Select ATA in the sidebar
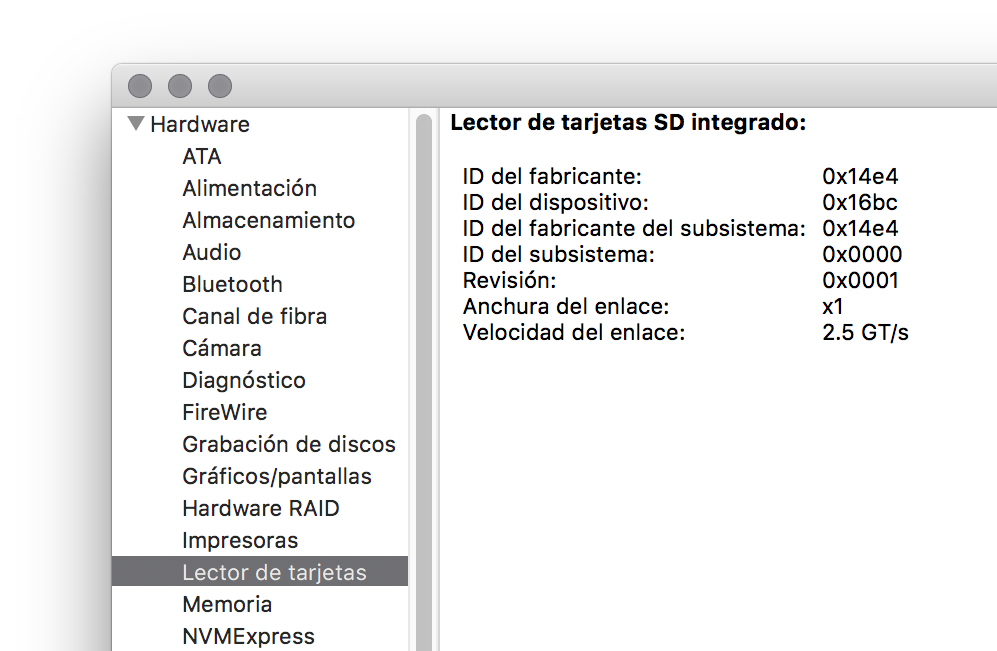 [x=202, y=157]
